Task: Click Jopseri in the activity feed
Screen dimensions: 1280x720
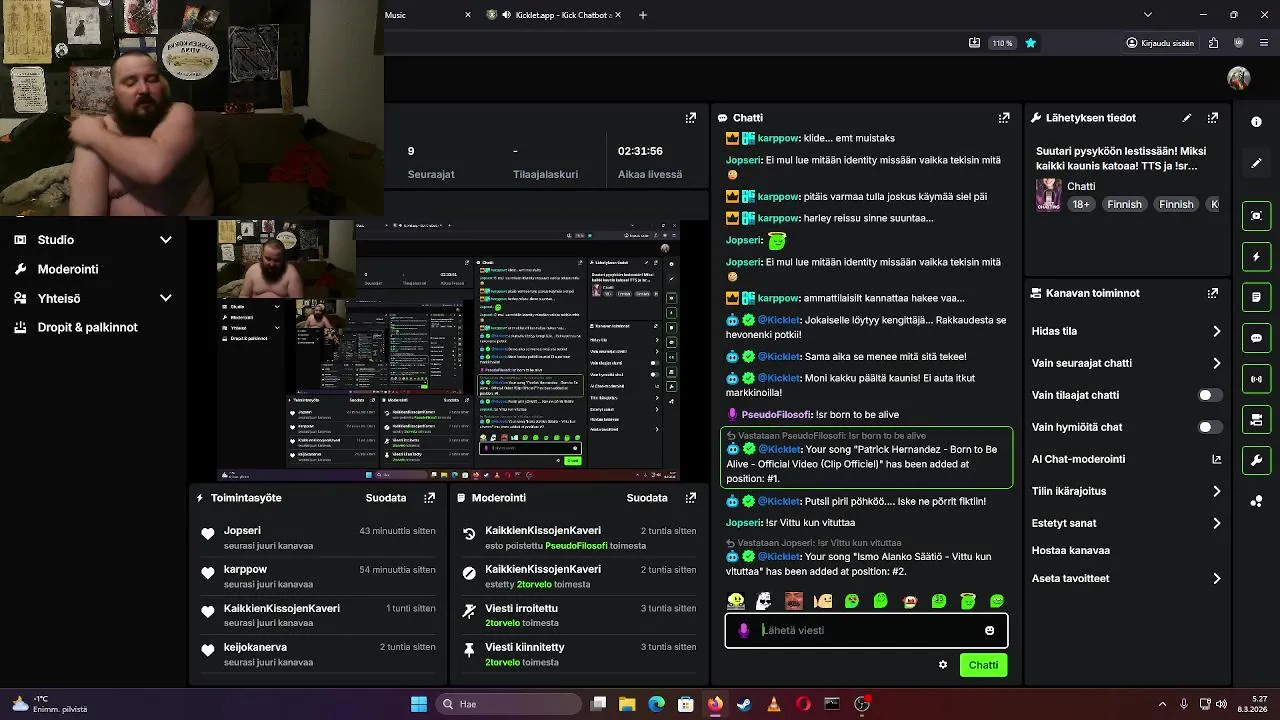Action: (x=242, y=530)
